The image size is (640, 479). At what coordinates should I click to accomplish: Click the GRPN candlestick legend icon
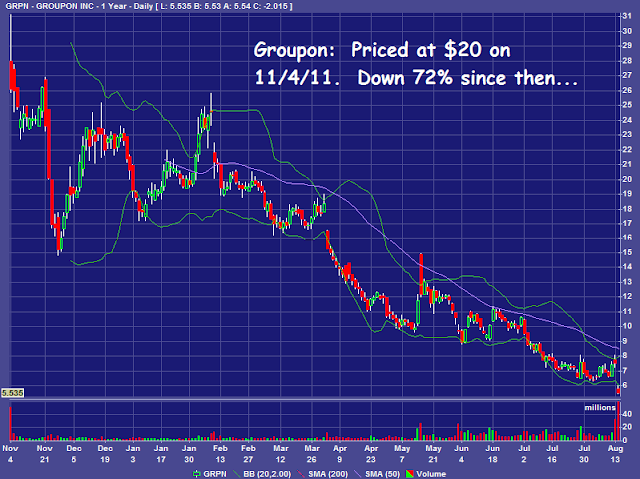click(x=197, y=474)
